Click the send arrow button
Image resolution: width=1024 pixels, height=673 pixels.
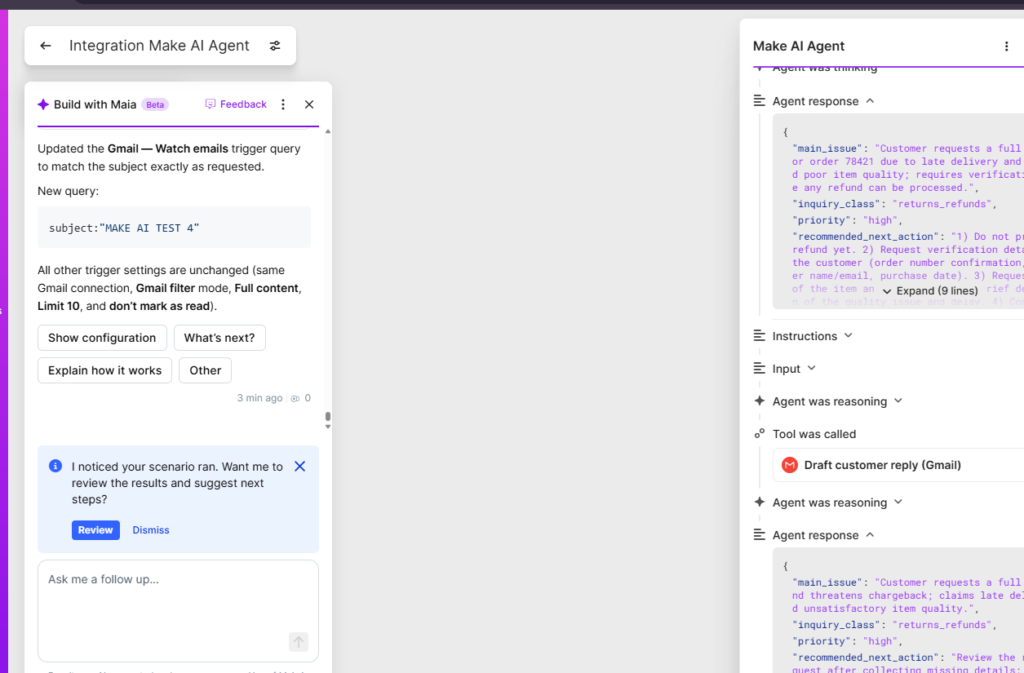(x=298, y=642)
